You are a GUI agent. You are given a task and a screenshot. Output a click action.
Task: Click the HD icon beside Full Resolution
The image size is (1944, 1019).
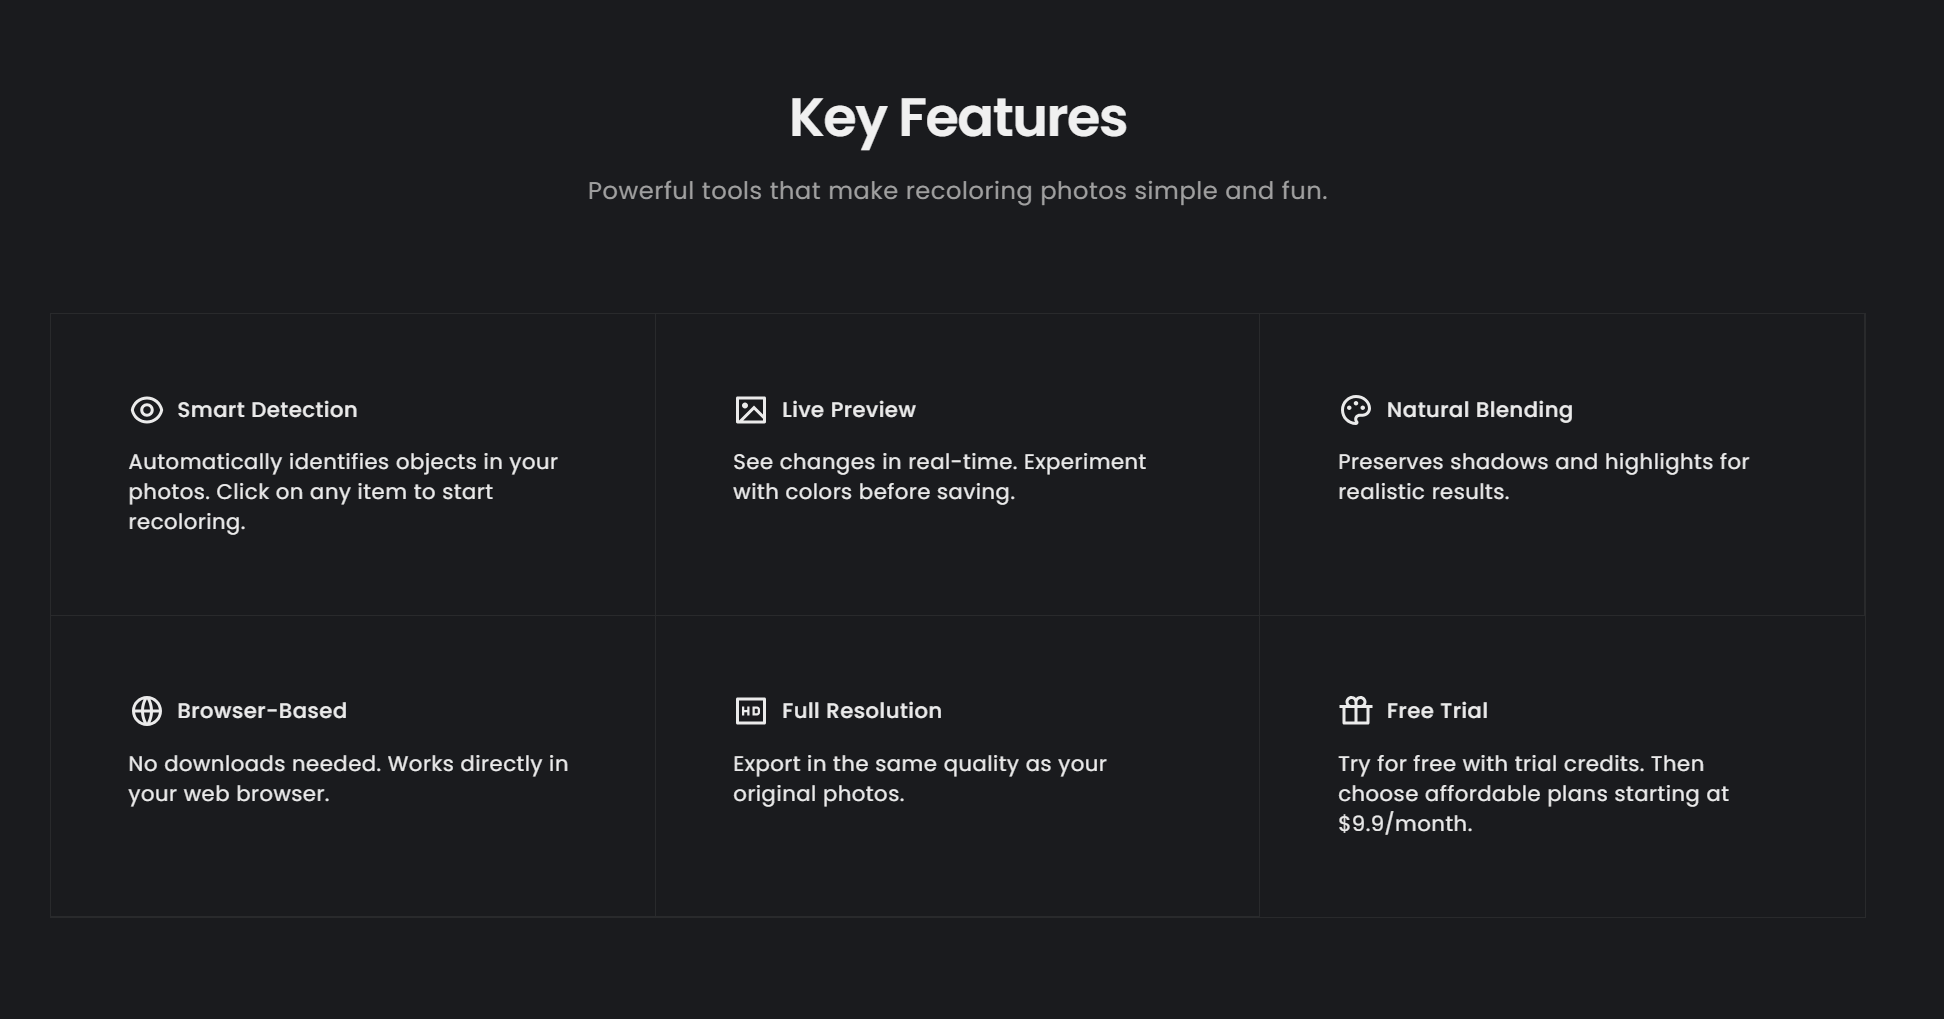coord(751,711)
